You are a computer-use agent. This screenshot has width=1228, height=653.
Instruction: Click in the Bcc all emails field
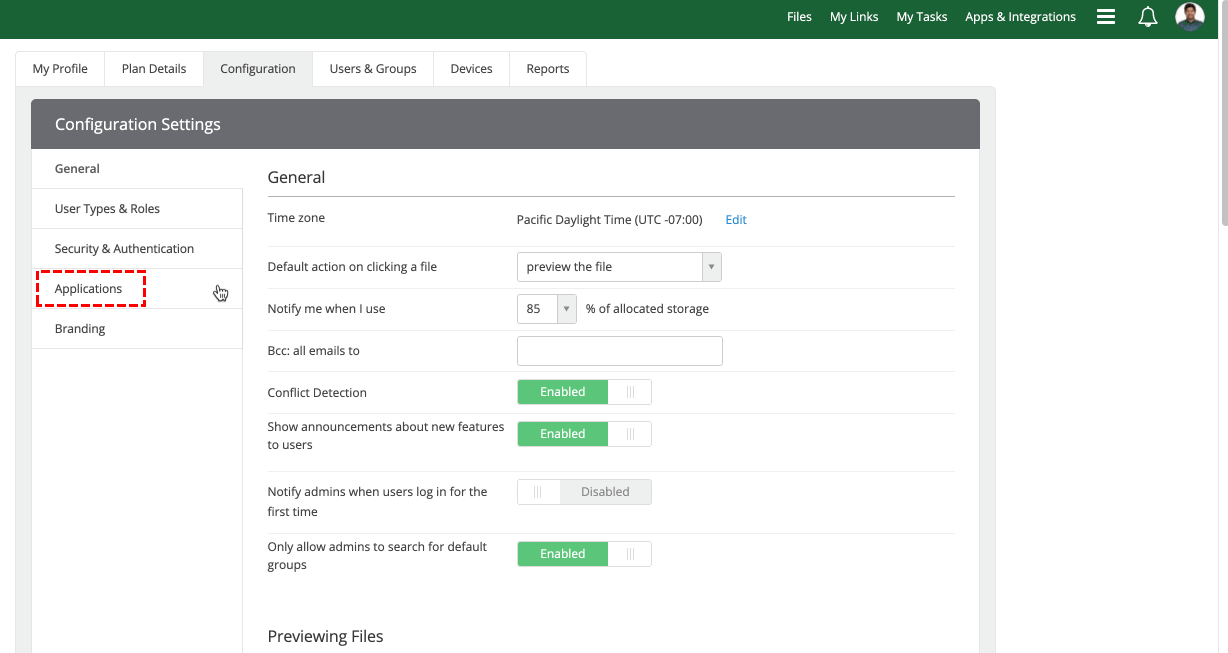pos(619,351)
